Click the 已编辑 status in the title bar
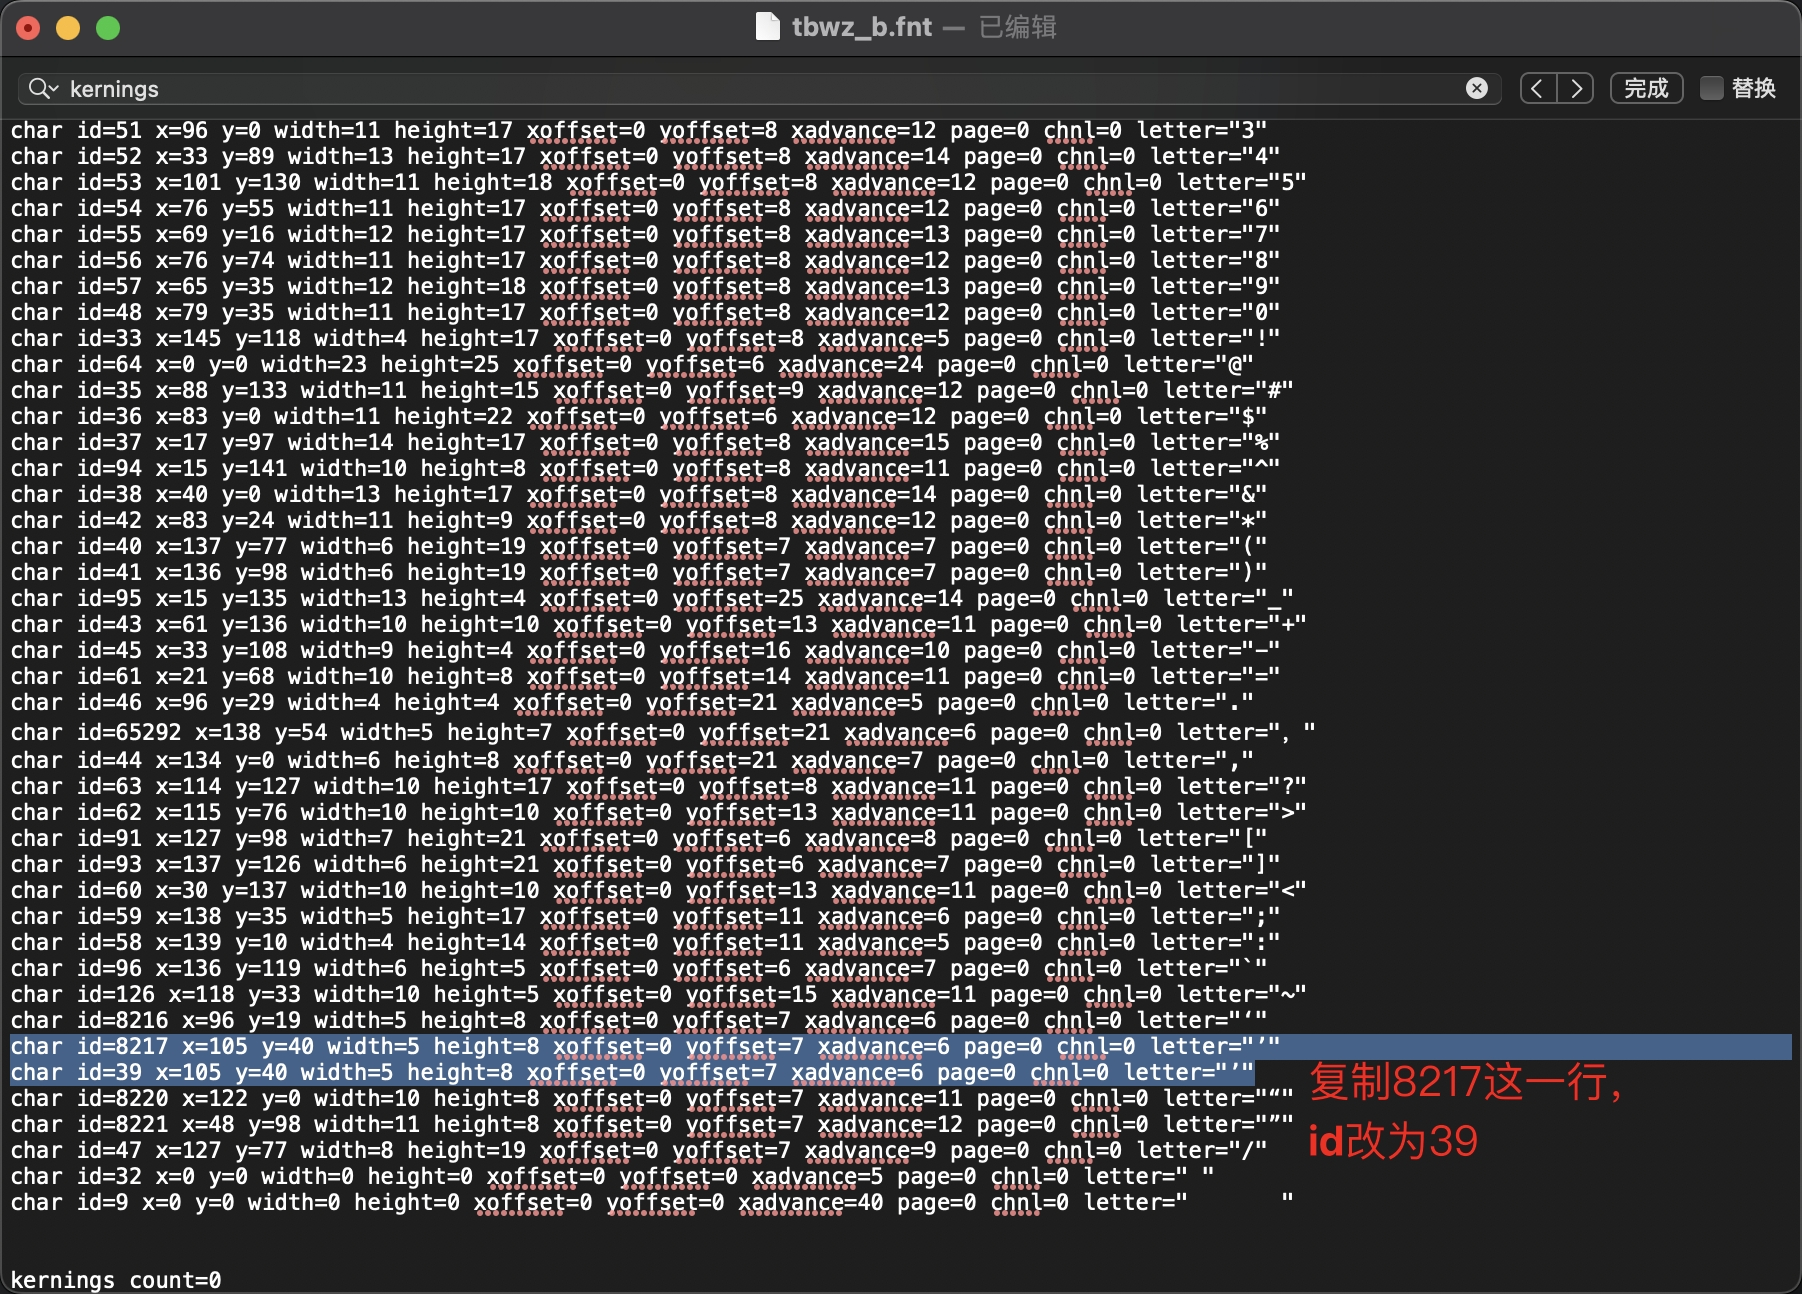The height and width of the screenshot is (1294, 1802). pyautogui.click(x=1017, y=27)
